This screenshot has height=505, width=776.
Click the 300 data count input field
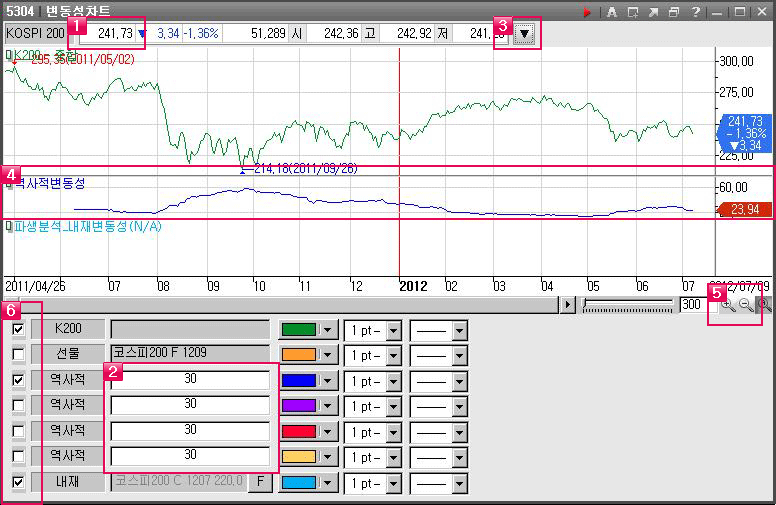(x=691, y=304)
